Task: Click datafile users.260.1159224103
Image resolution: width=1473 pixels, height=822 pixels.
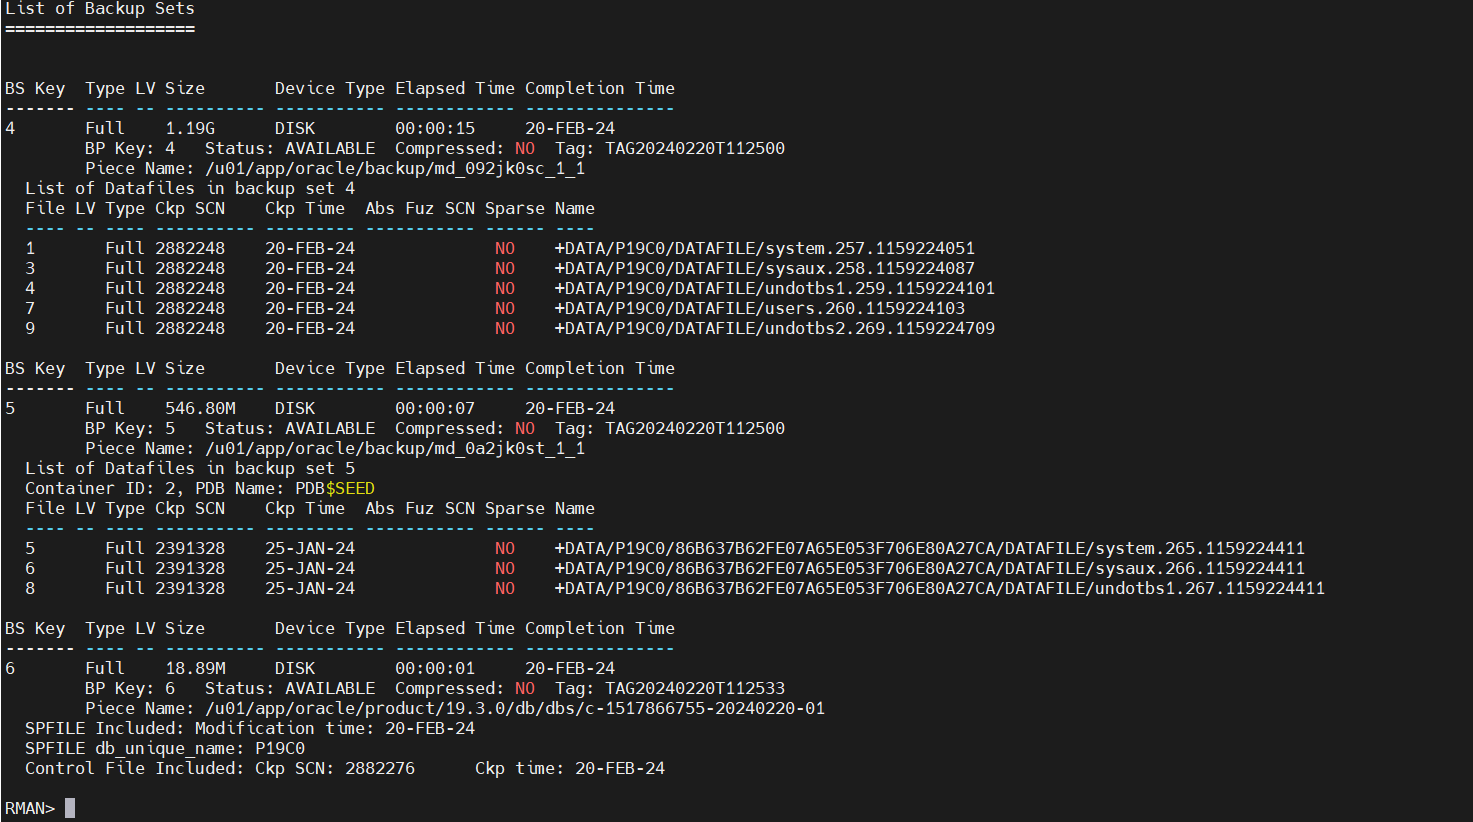Action: (760, 308)
